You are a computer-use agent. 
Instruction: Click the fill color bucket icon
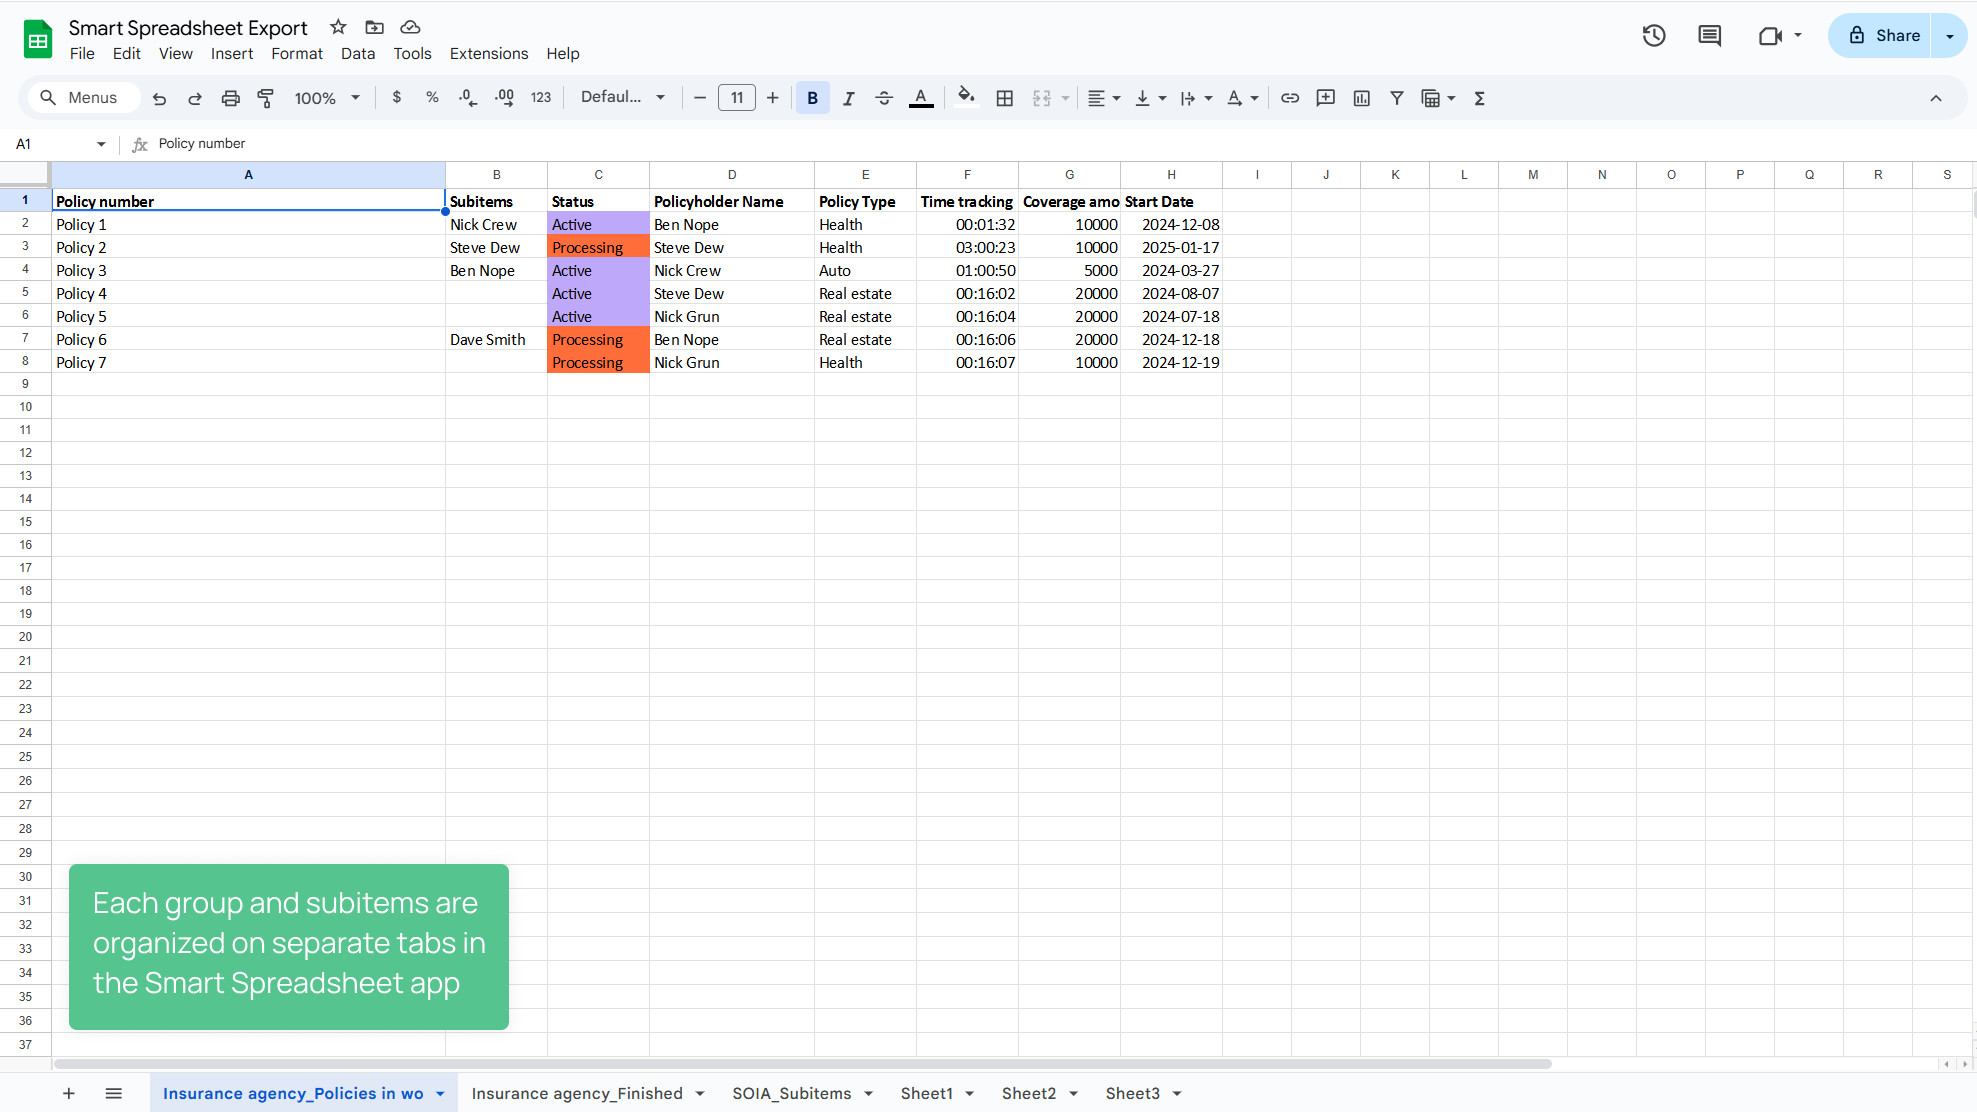point(965,96)
